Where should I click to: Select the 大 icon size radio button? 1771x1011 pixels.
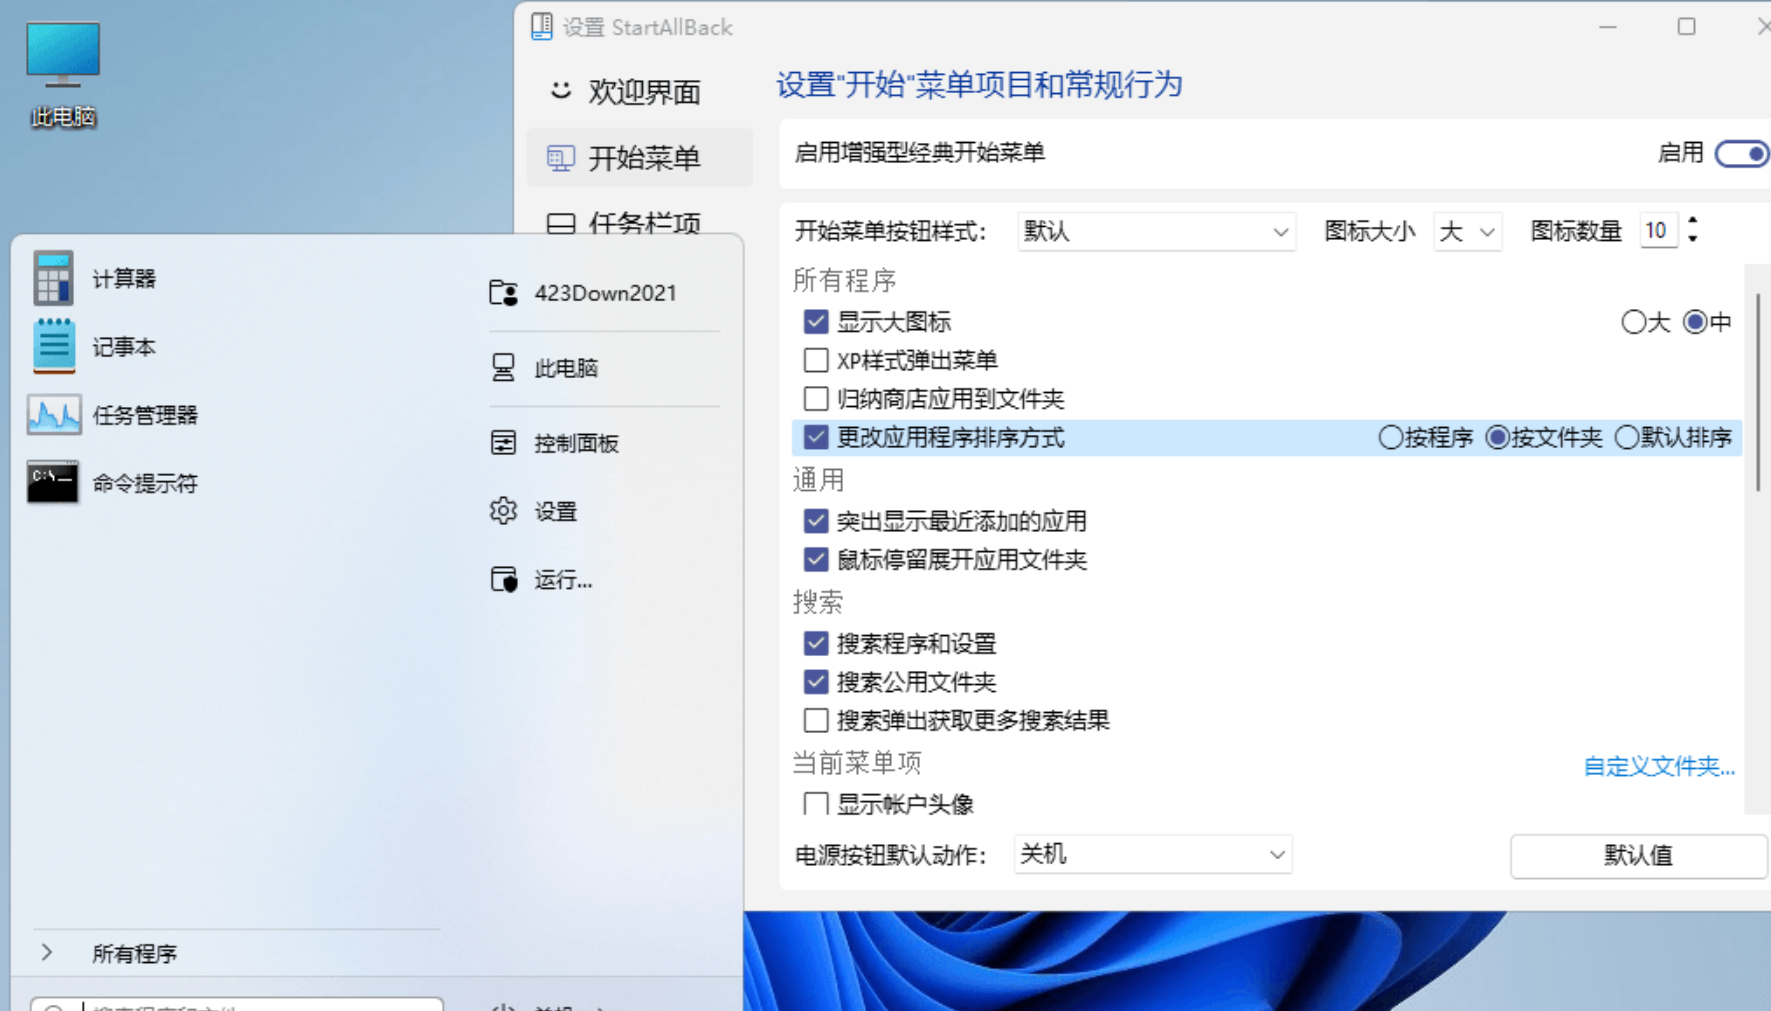coord(1633,322)
